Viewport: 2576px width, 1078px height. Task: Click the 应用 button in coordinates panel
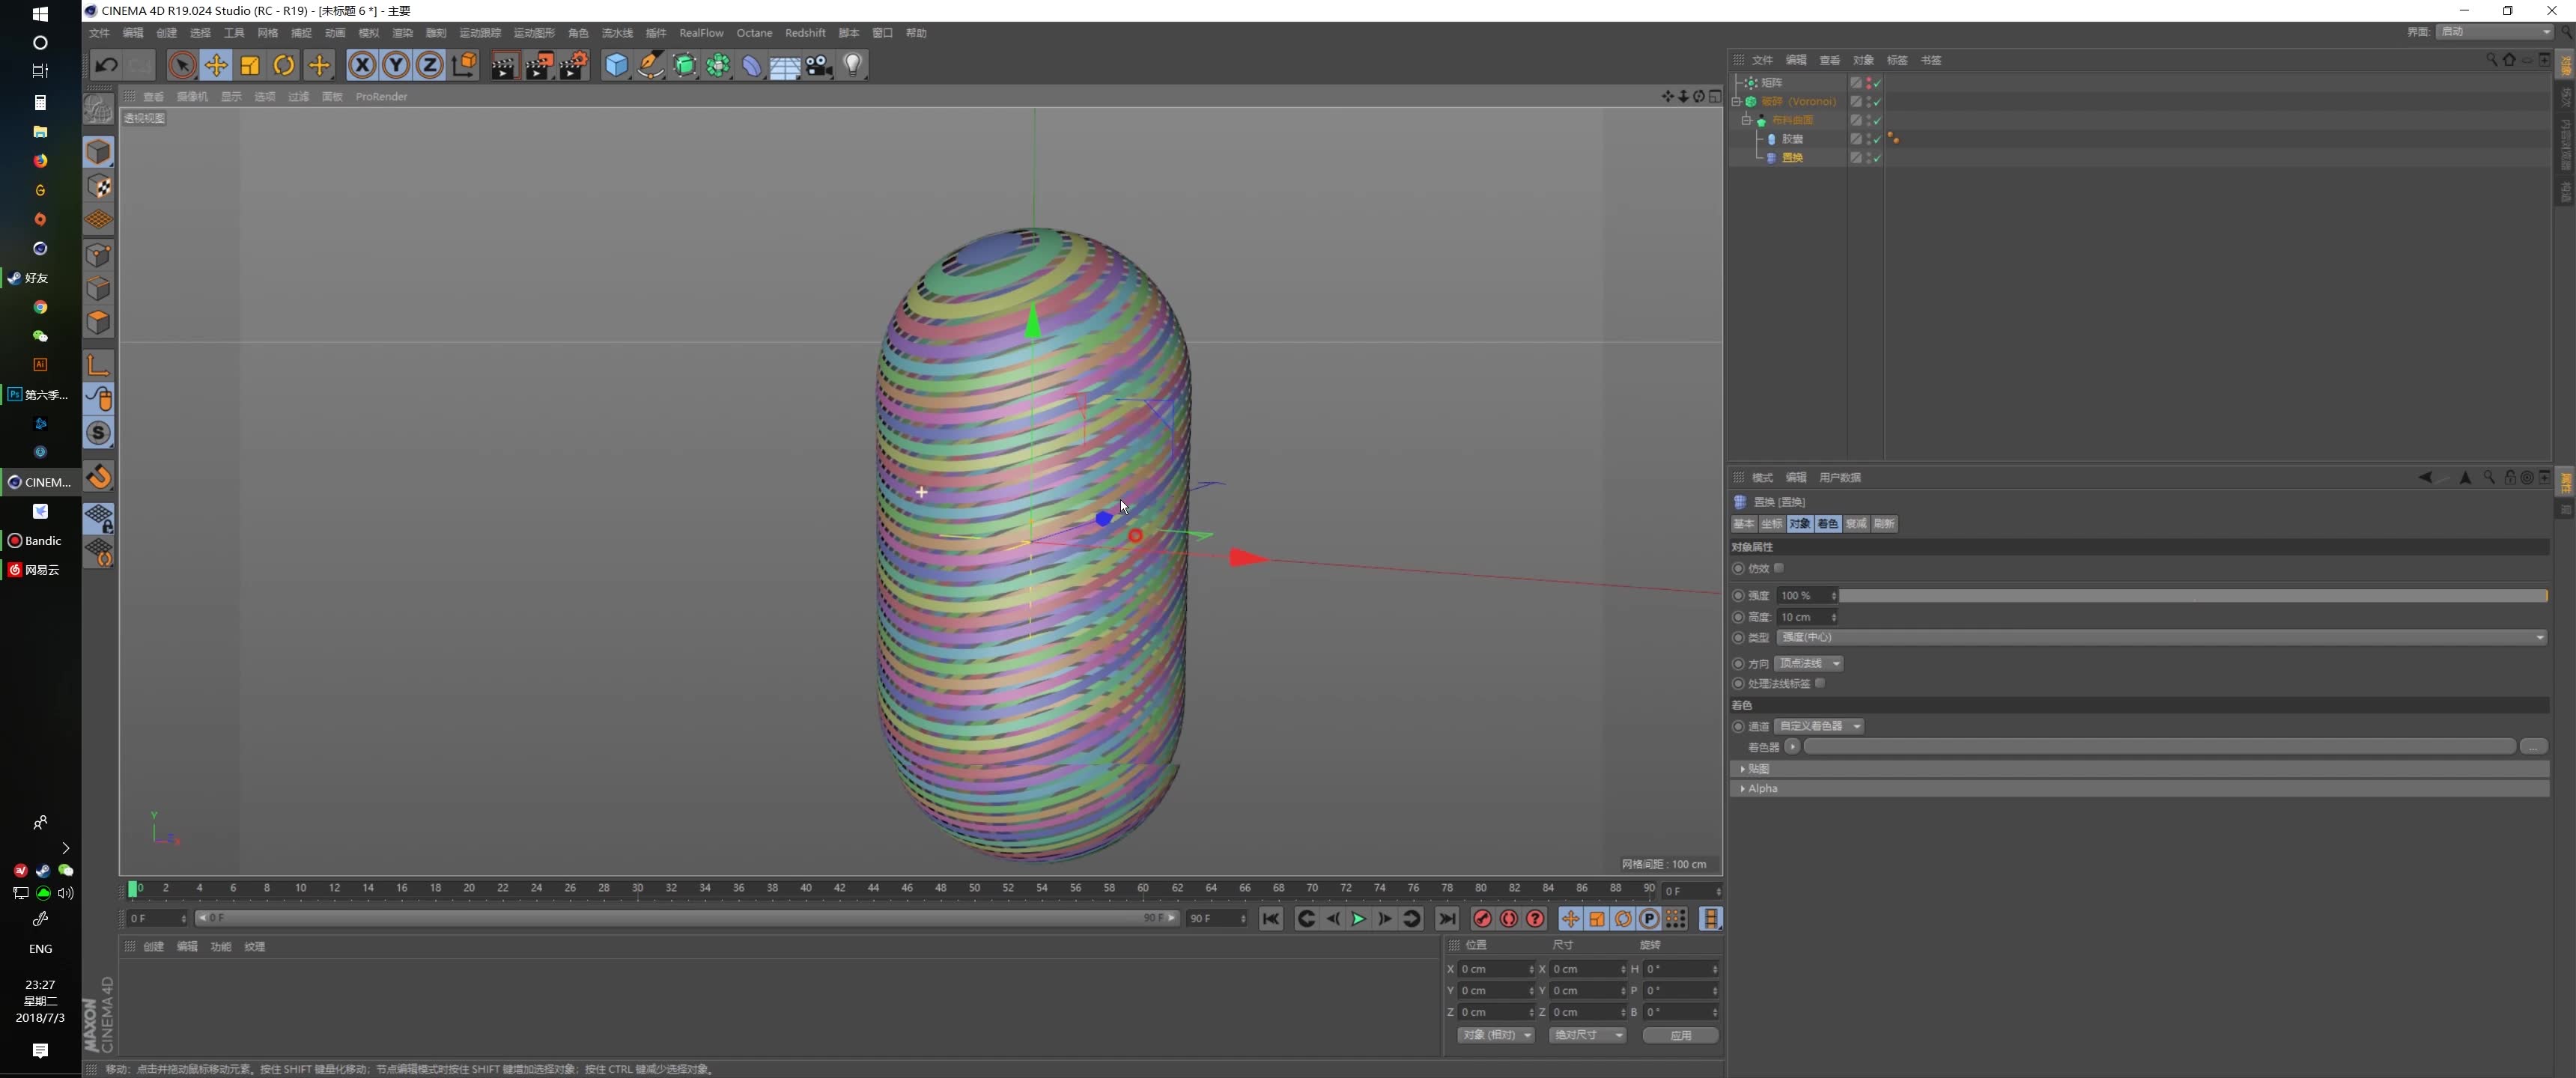[1680, 1035]
